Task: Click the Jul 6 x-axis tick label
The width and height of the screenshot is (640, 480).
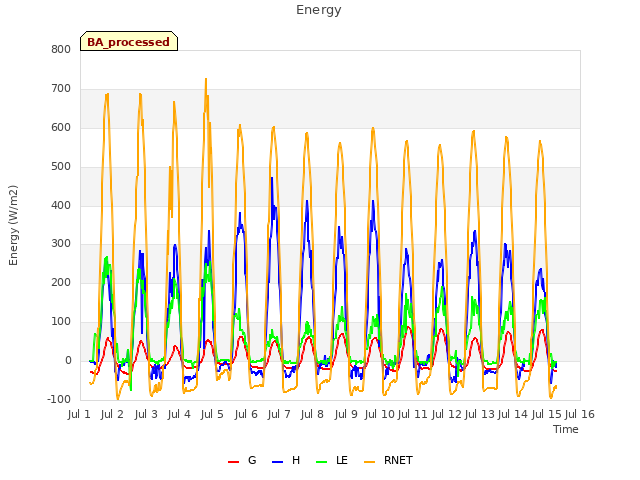Action: (246, 414)
